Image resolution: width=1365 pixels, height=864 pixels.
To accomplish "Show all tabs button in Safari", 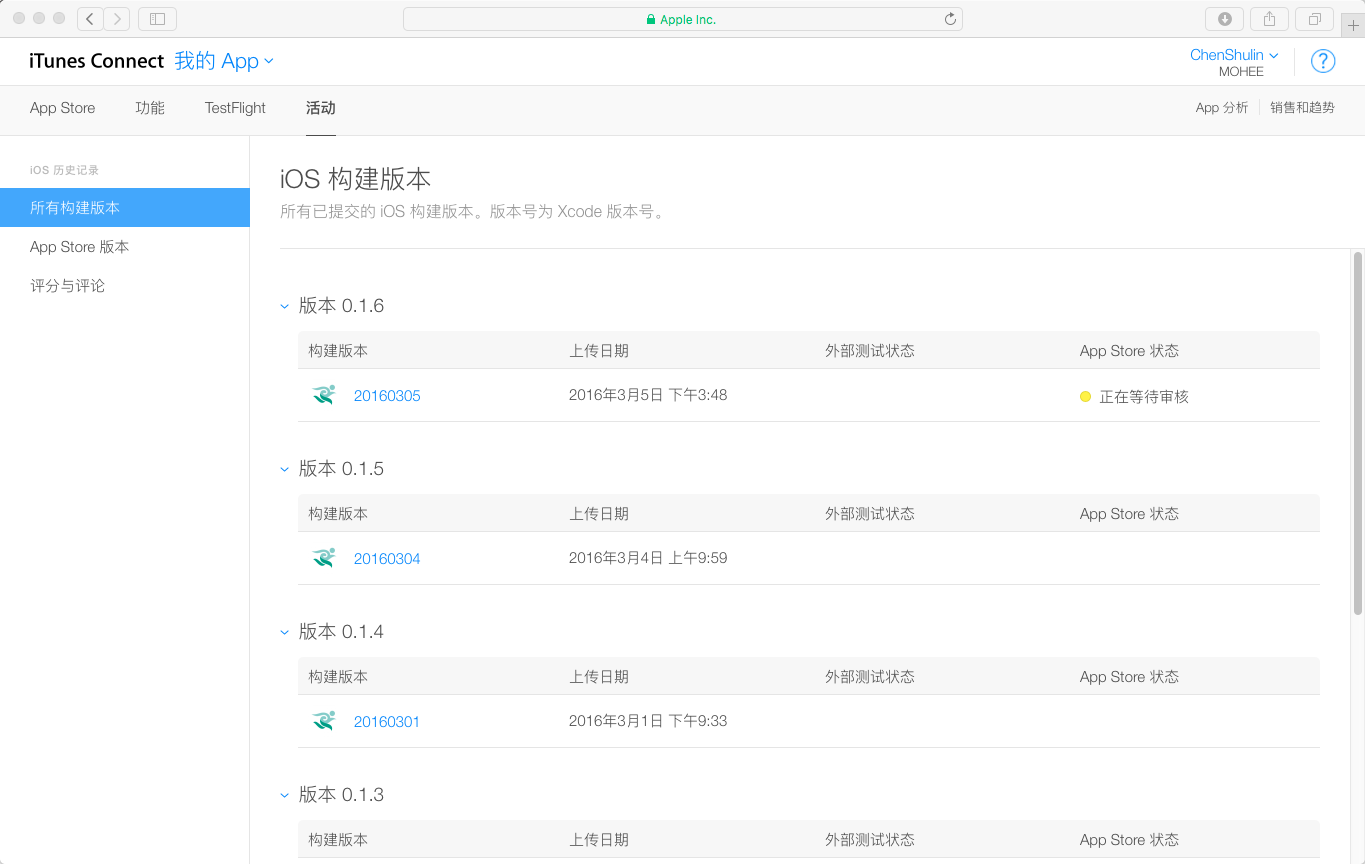I will click(1314, 18).
